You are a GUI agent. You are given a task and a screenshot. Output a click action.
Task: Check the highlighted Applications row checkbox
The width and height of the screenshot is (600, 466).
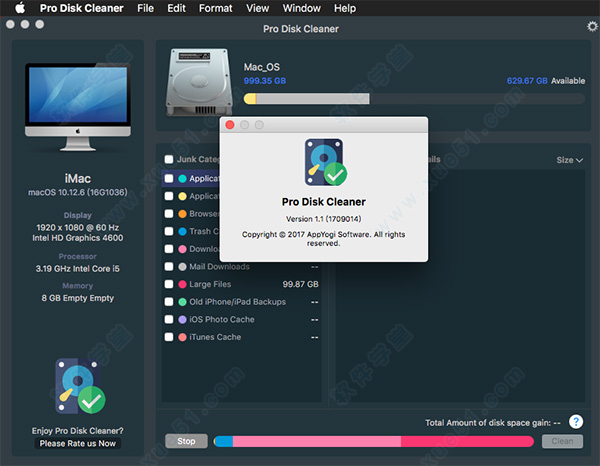[169, 179]
